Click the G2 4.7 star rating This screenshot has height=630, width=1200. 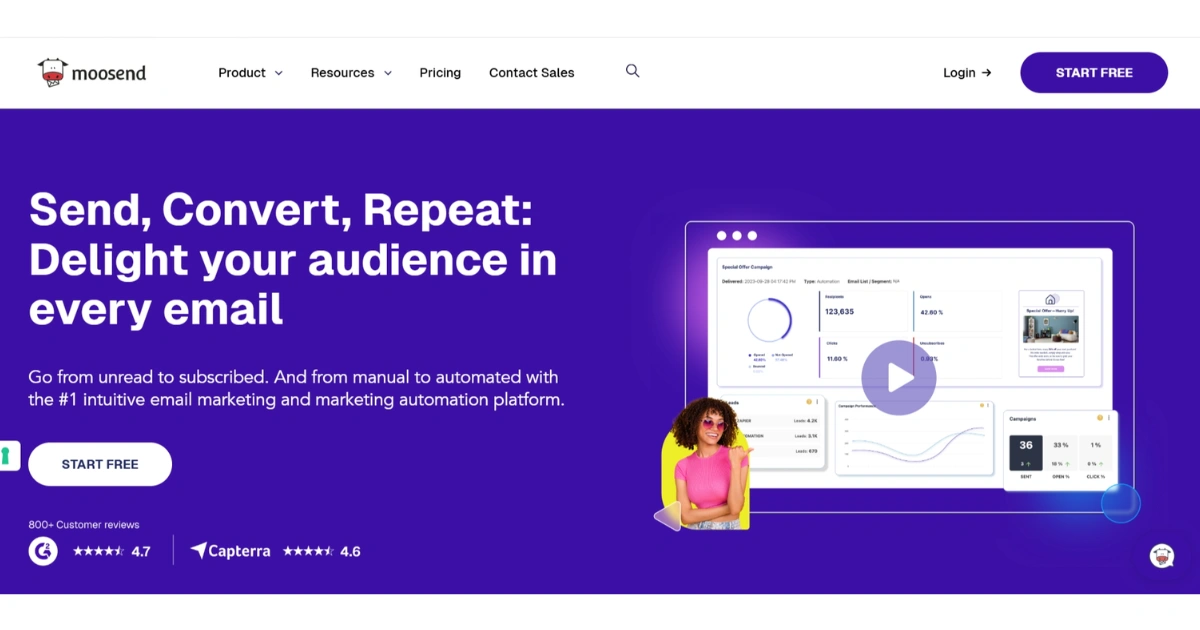tap(111, 551)
